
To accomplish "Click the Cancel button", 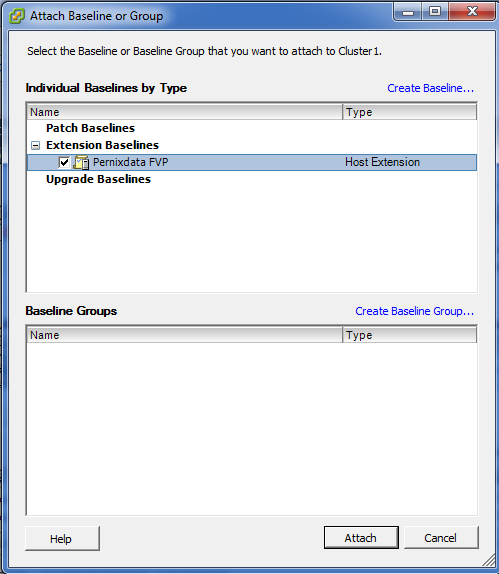I will (441, 538).
